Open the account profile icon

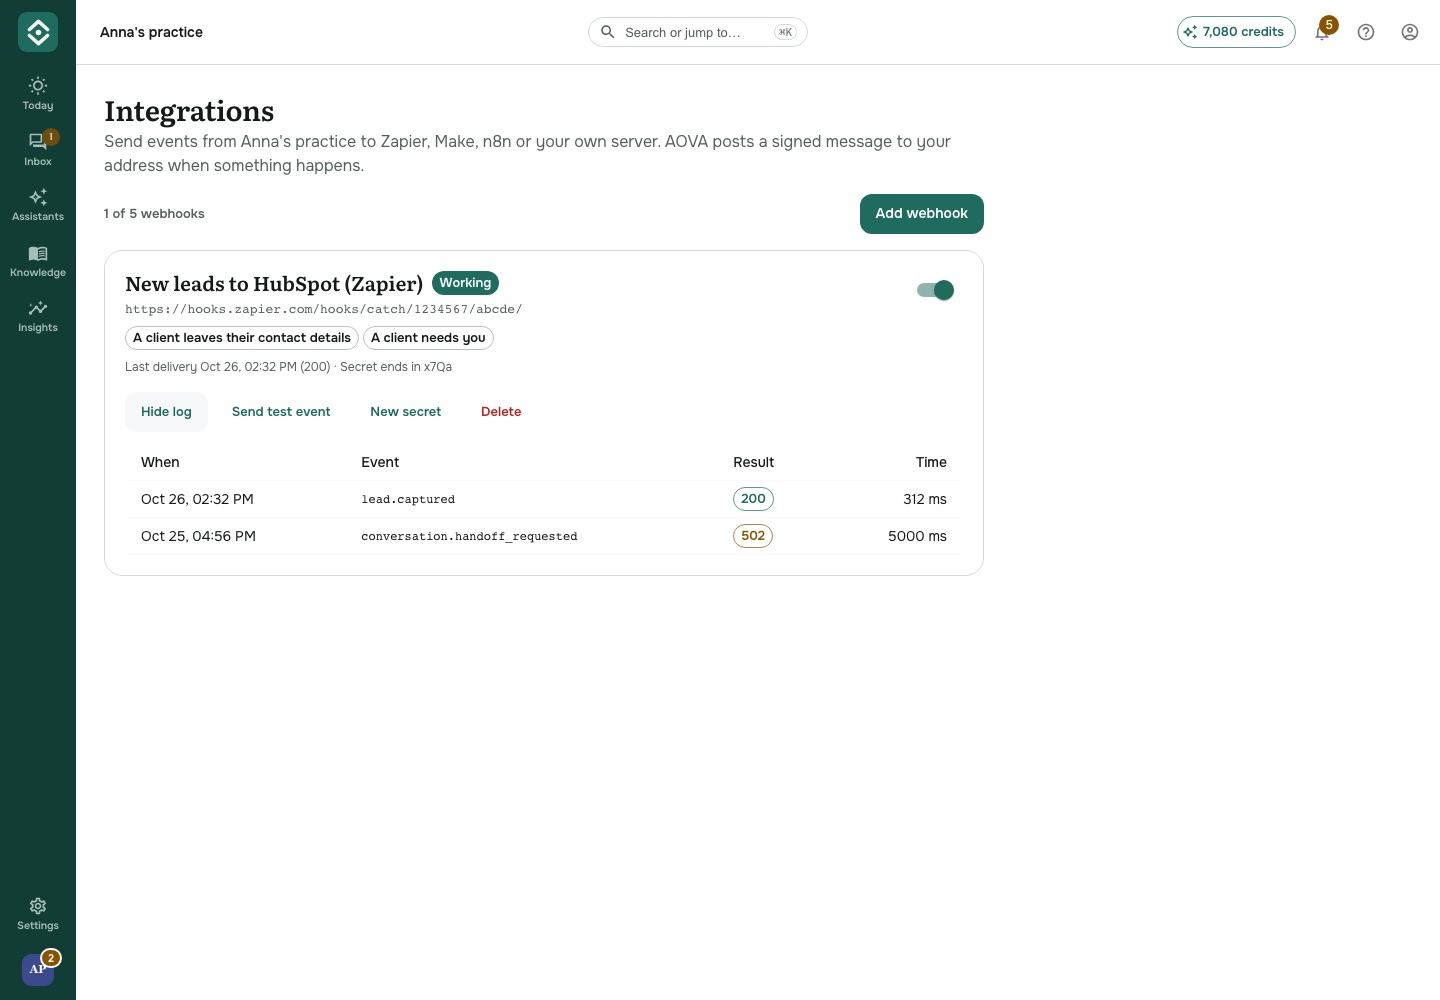tap(1410, 32)
